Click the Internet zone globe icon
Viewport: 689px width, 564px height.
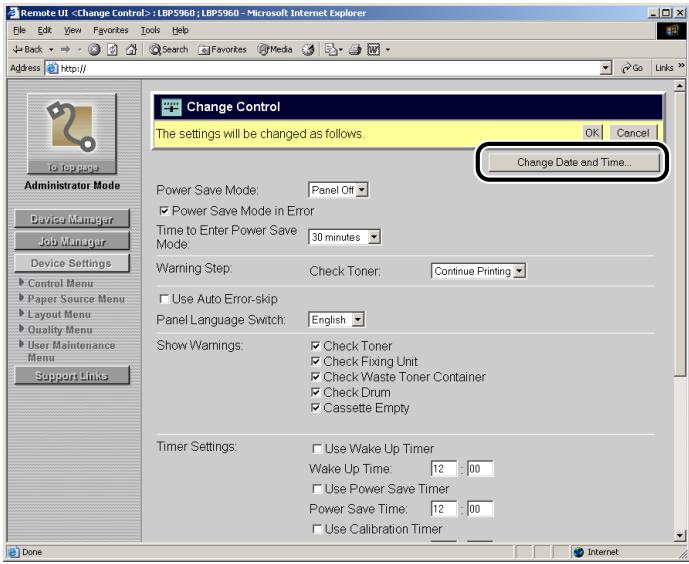579,552
